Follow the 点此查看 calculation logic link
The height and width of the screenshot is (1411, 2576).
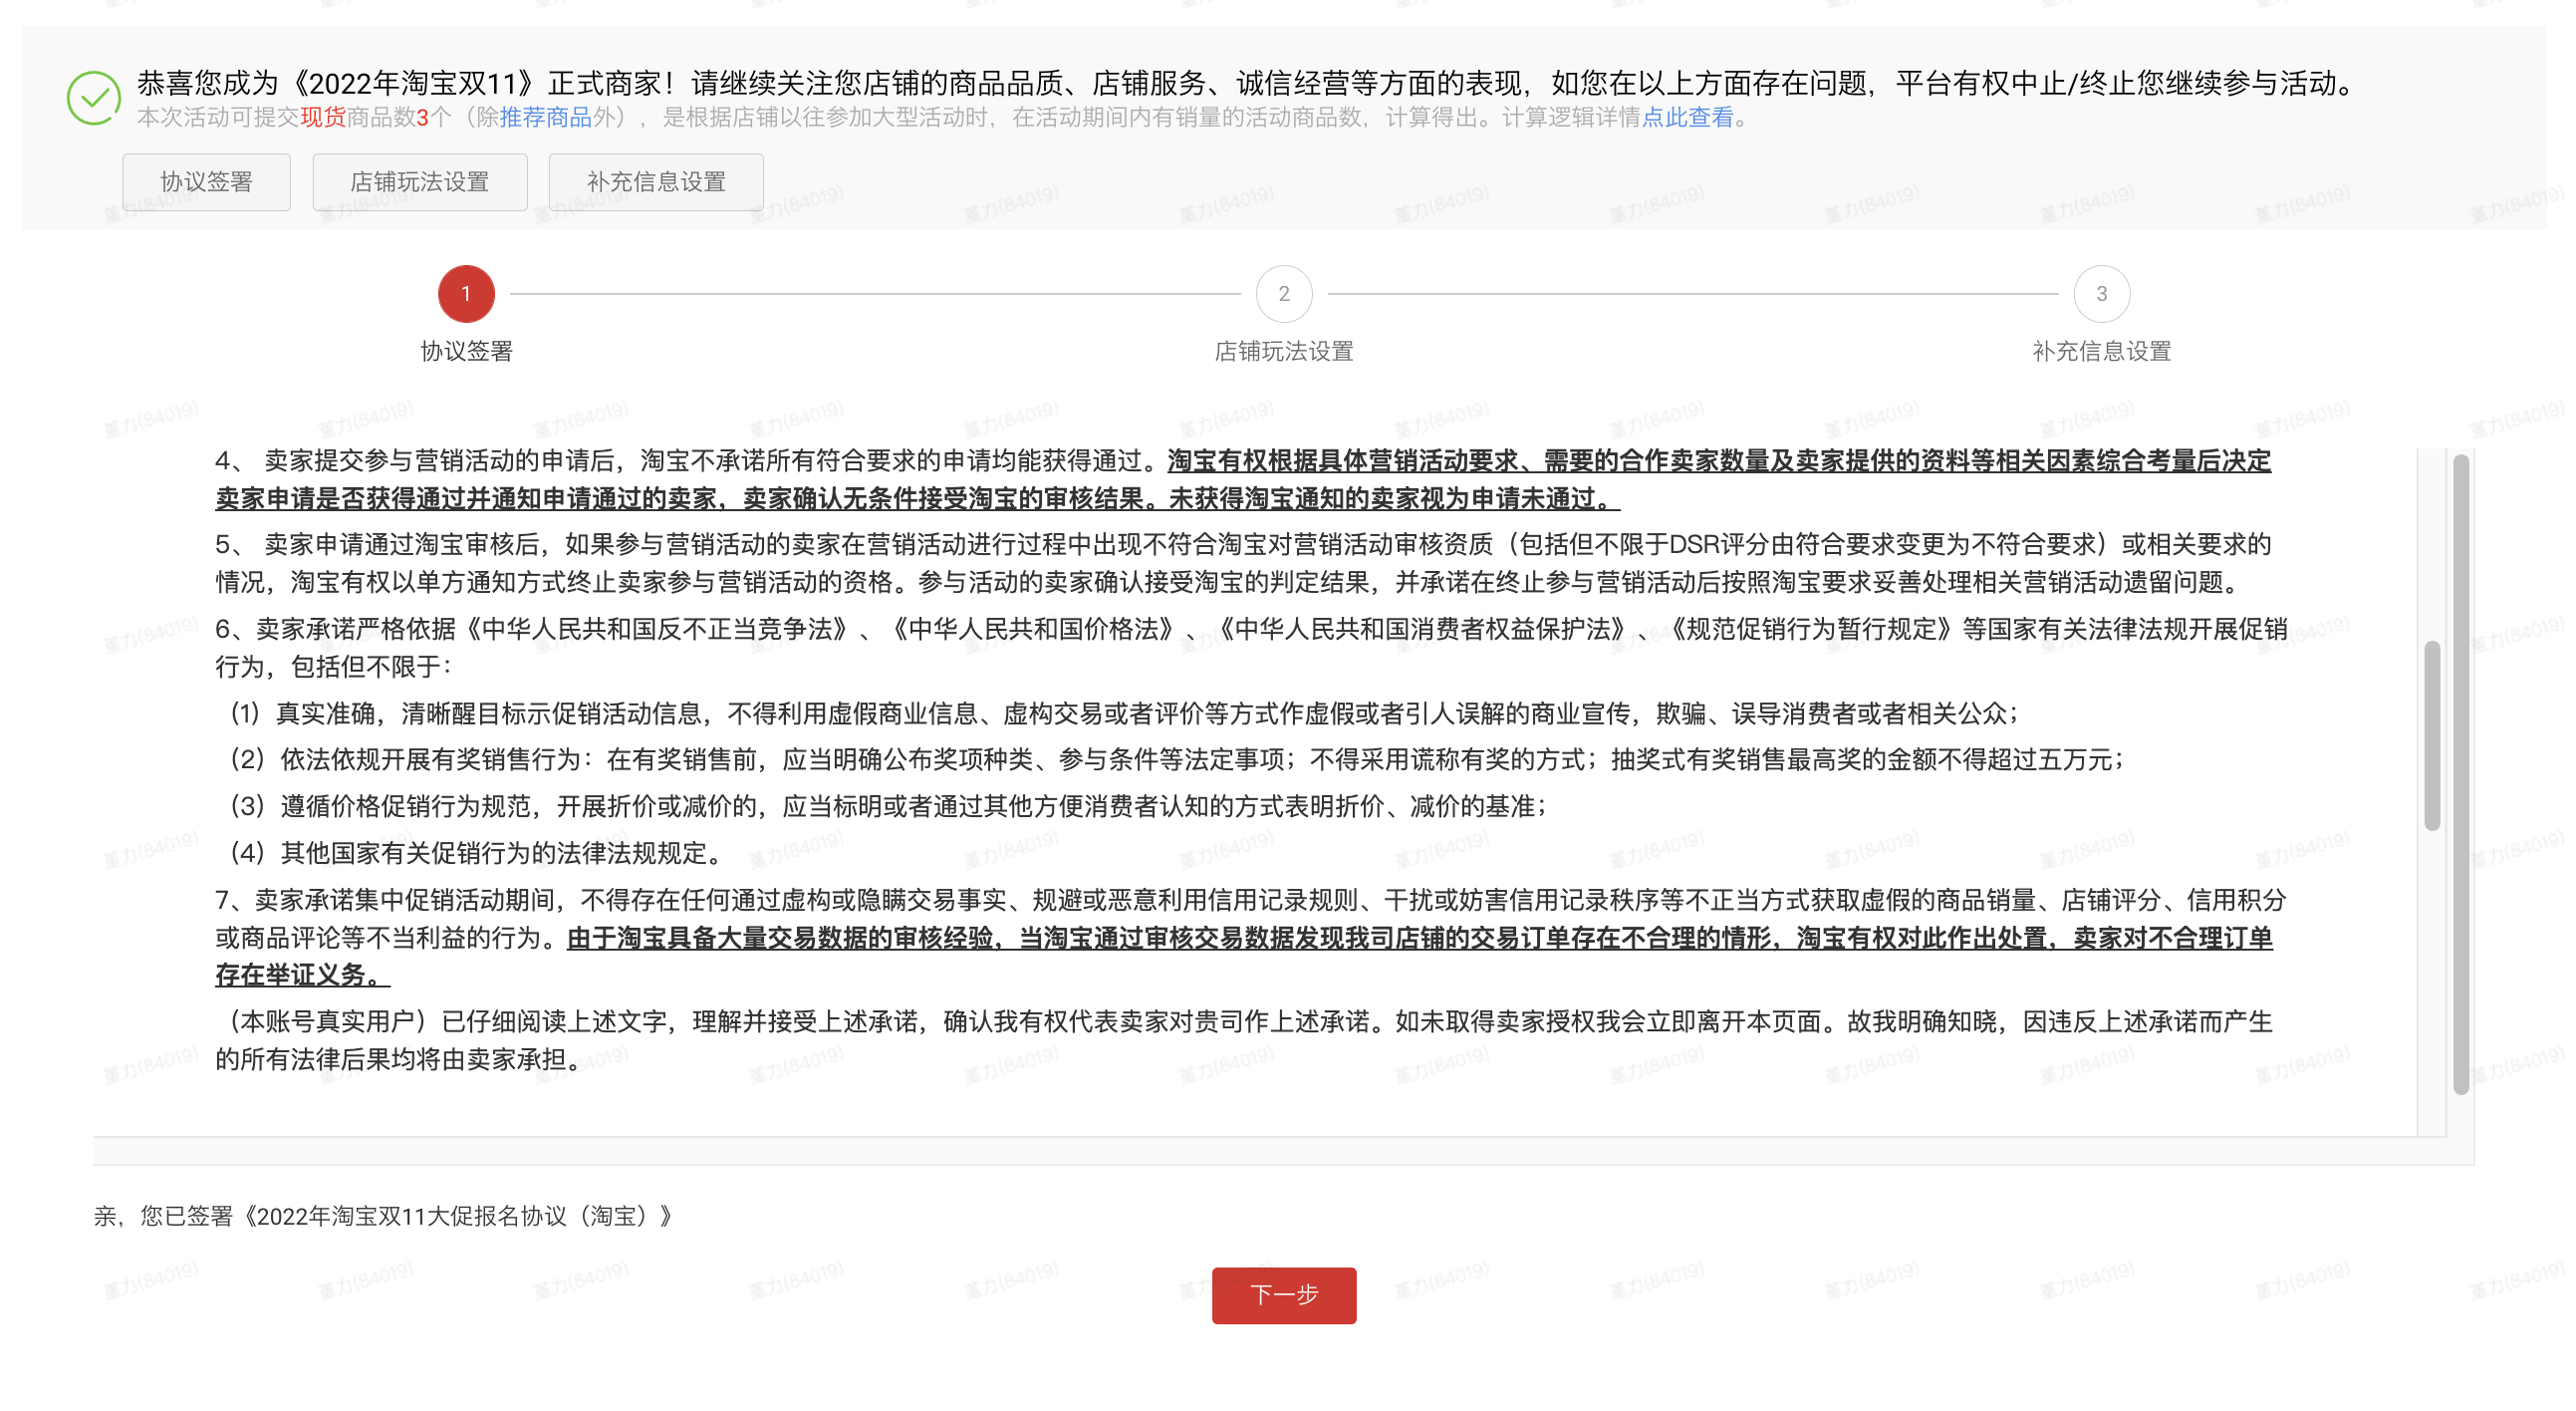pyautogui.click(x=1688, y=117)
